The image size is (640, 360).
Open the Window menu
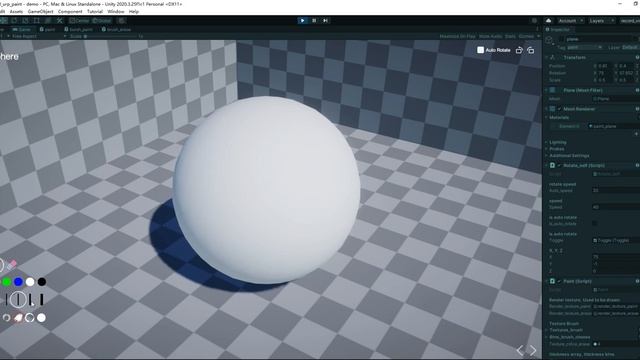[116, 11]
